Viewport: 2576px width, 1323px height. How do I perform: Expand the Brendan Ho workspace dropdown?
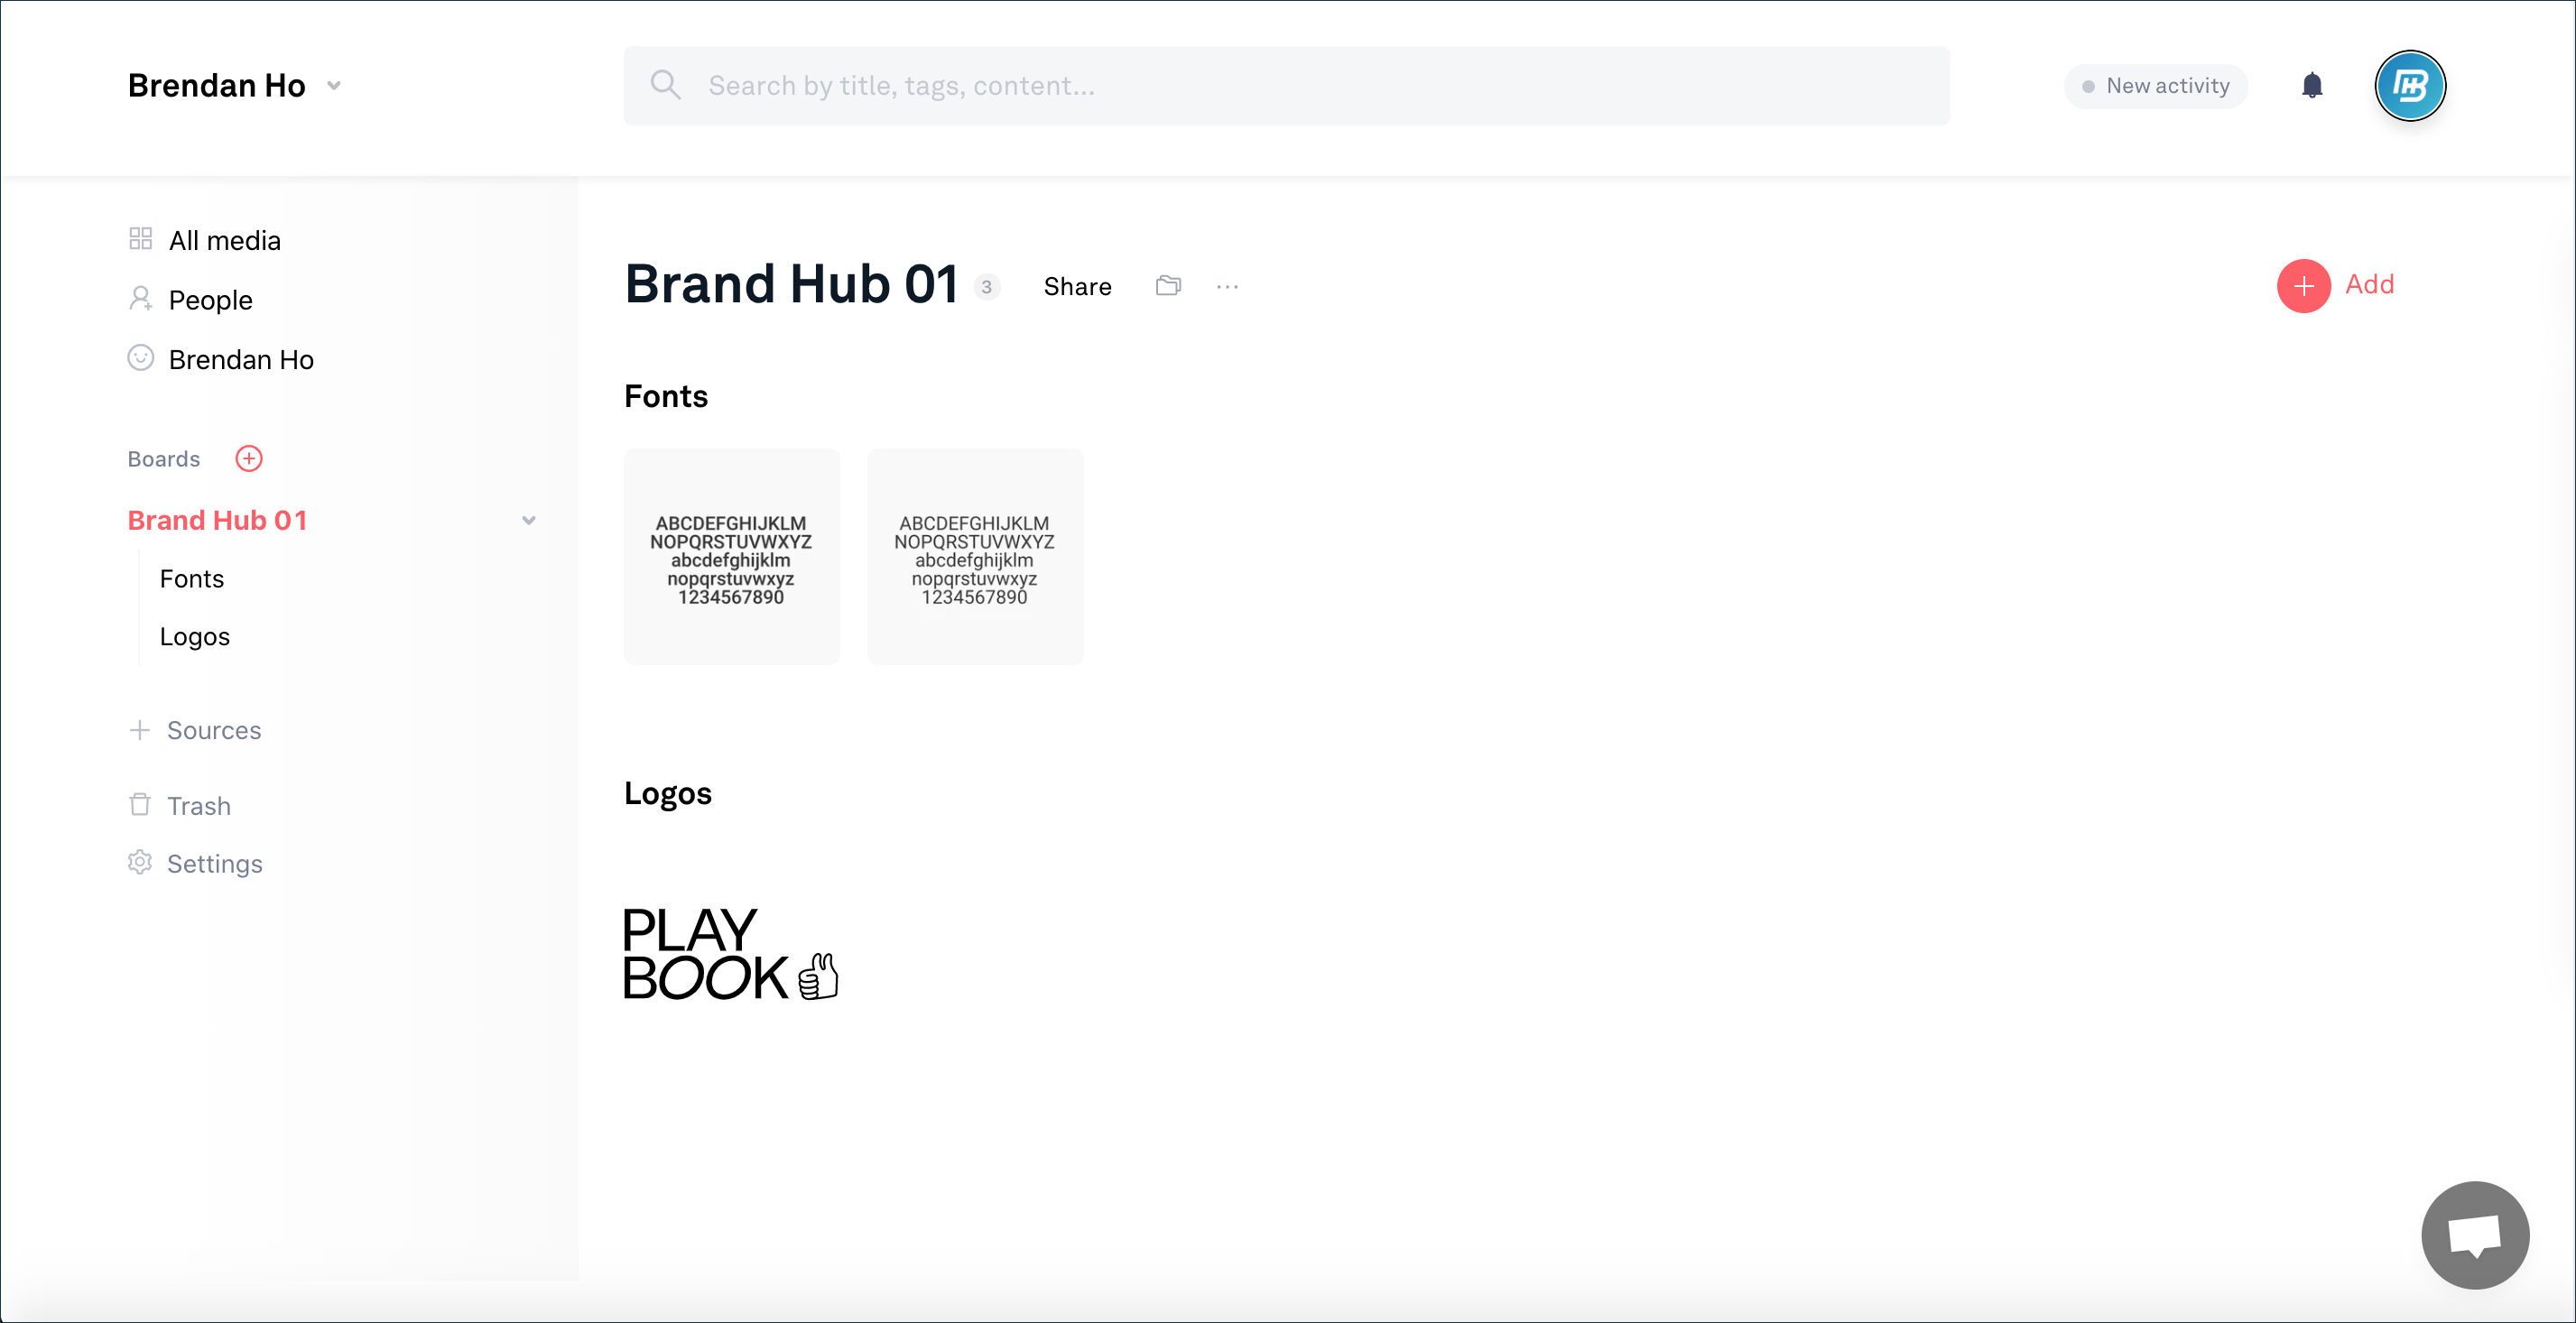click(334, 86)
